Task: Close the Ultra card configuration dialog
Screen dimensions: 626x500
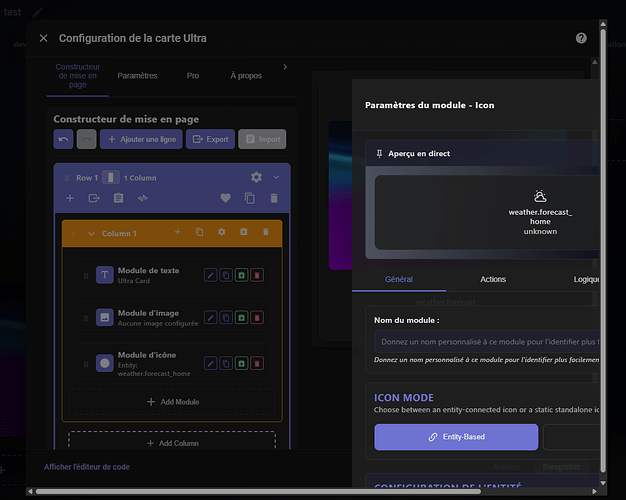Action: pyautogui.click(x=44, y=38)
